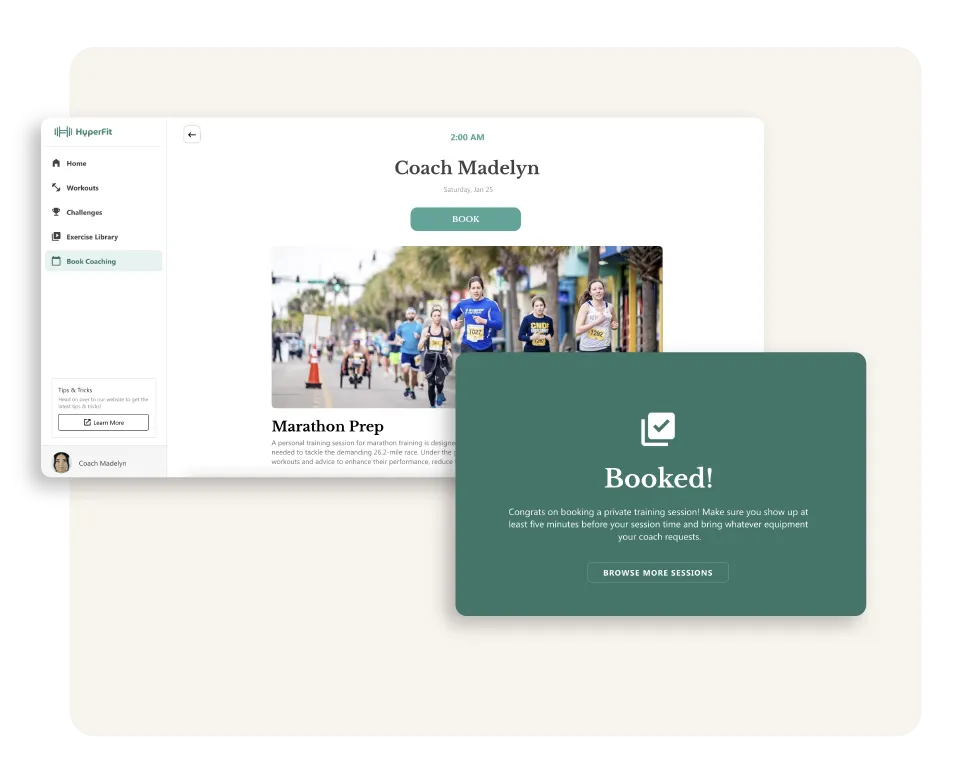Select the Learn More link in Tips & Tricks
Image resolution: width=963 pixels, height=784 pixels.
coord(103,422)
